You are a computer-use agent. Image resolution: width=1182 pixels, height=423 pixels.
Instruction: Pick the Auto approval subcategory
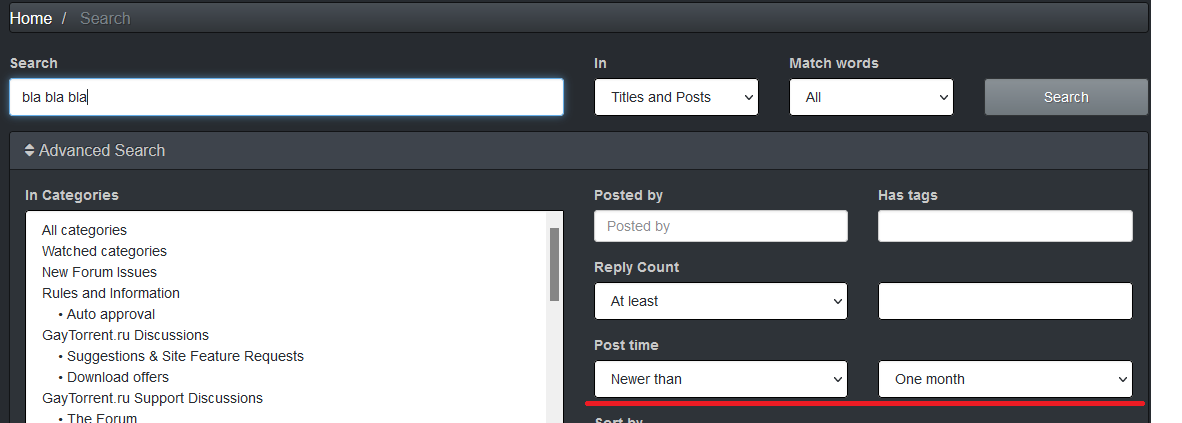pos(111,314)
